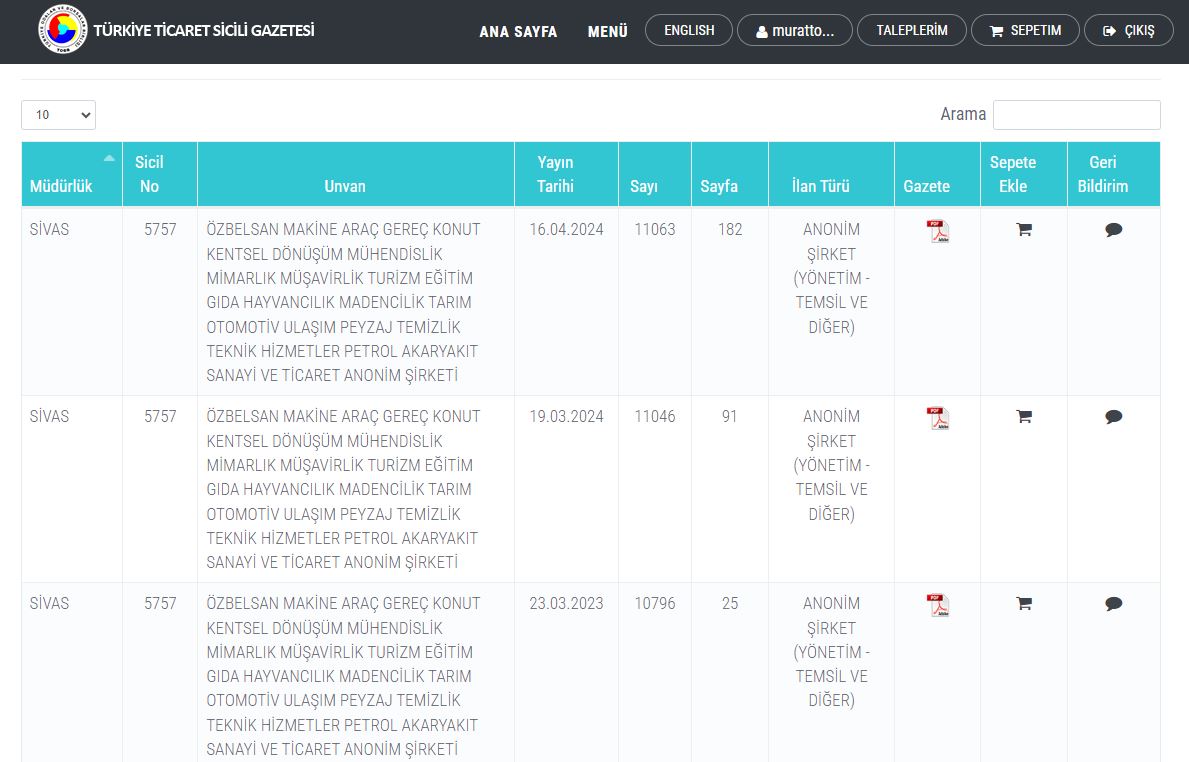Click the Arama search input field
Image resolution: width=1189 pixels, height=762 pixels.
click(x=1076, y=115)
